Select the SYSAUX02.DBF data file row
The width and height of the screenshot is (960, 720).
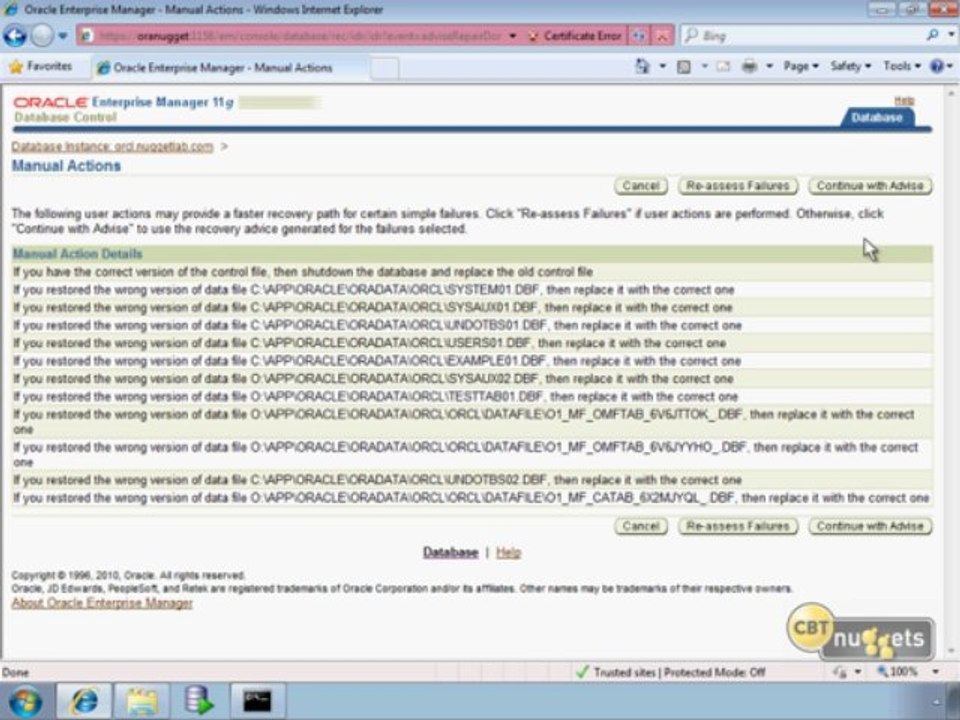coord(472,378)
